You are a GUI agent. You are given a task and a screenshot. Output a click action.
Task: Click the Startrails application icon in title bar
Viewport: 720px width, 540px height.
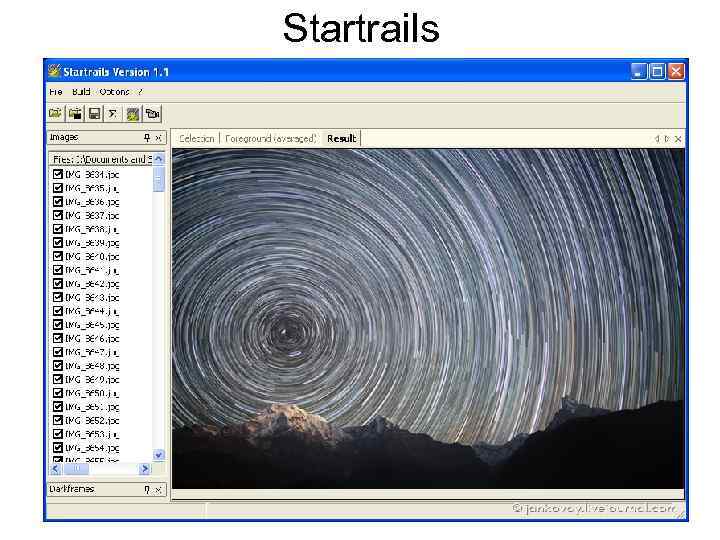point(55,71)
